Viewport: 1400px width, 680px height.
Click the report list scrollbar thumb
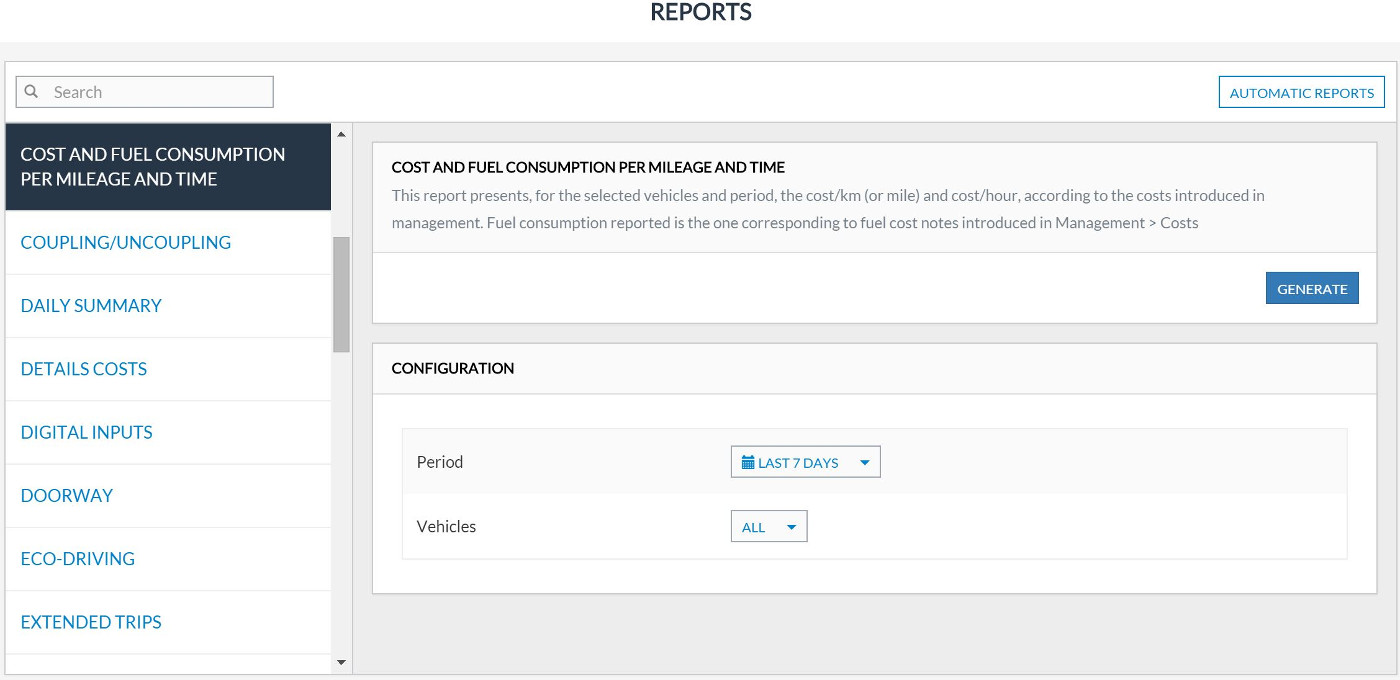[x=341, y=294]
